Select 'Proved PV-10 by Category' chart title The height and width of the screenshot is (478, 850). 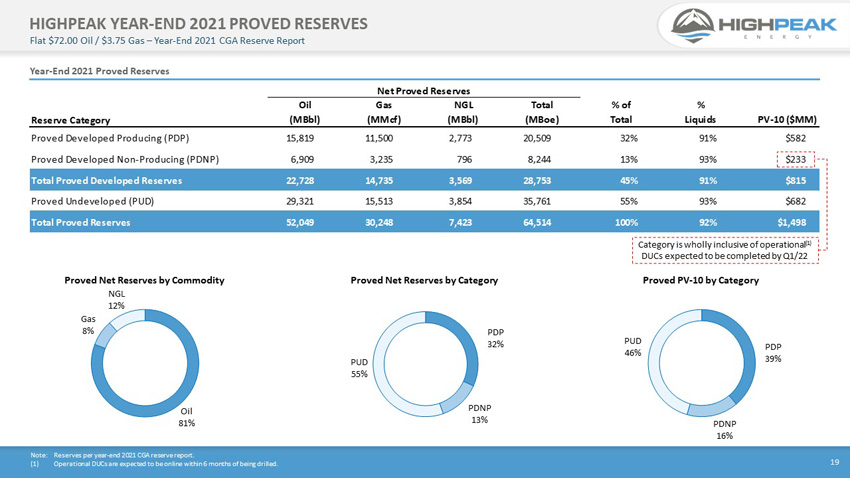coord(700,280)
